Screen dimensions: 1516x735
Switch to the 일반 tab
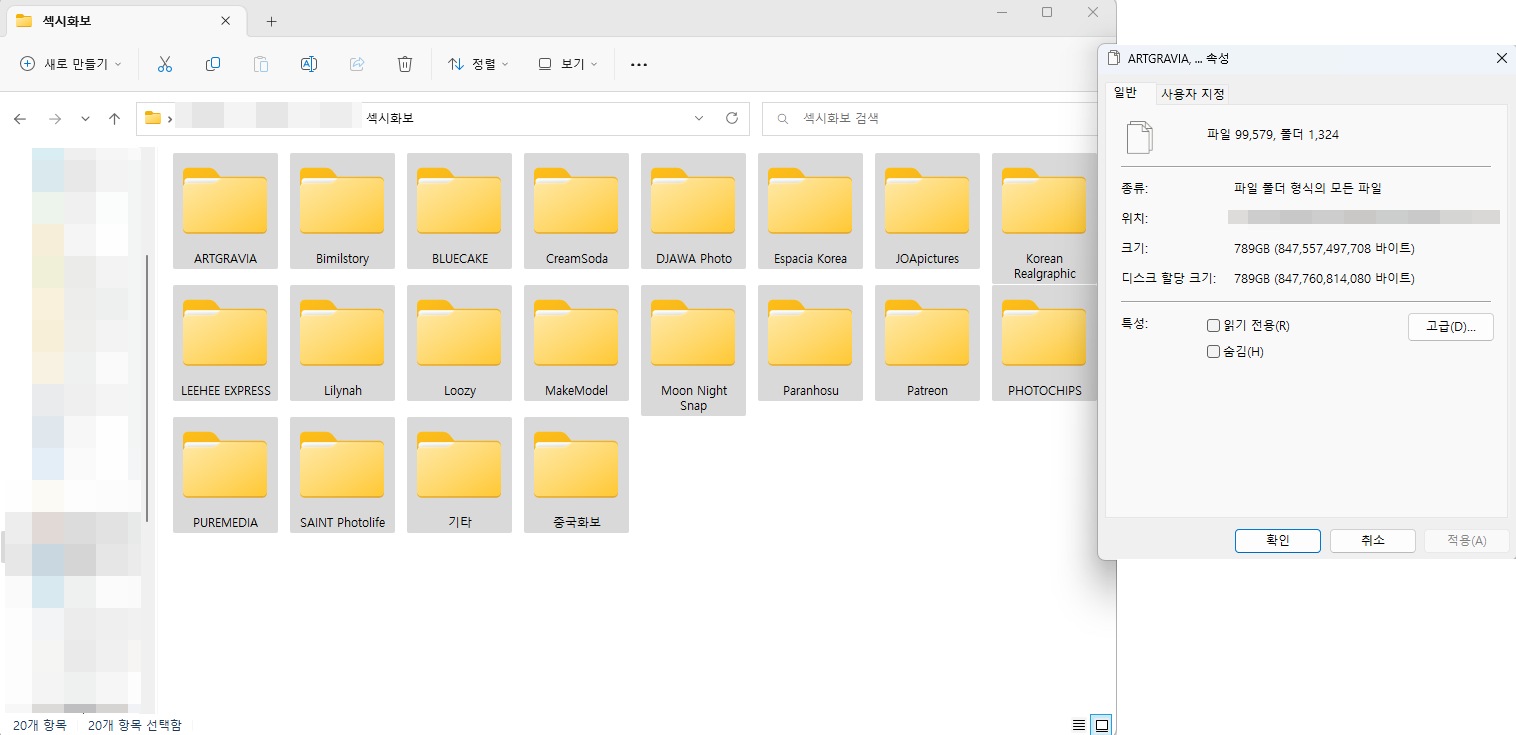pos(1126,93)
